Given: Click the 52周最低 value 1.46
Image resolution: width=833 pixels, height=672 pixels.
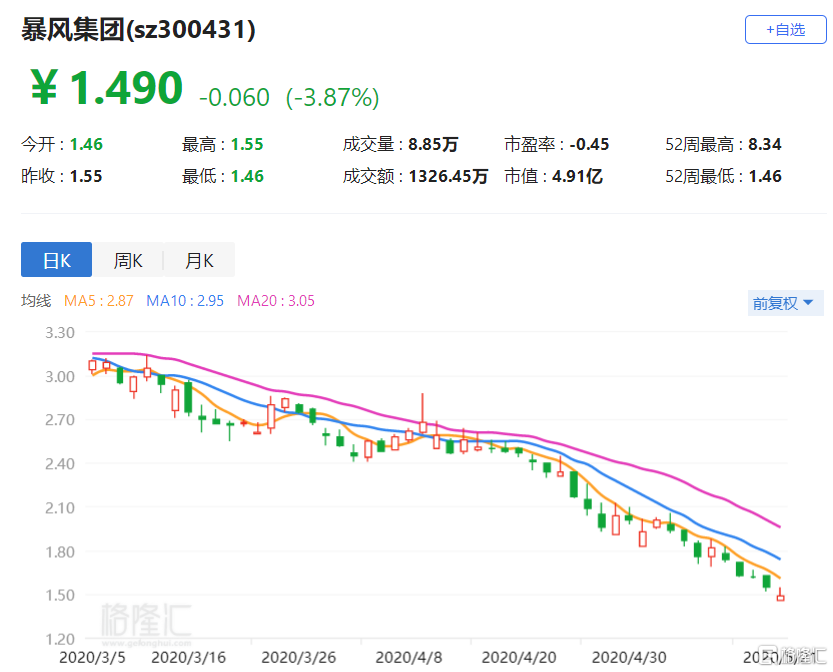Looking at the screenshot, I should point(765,176).
